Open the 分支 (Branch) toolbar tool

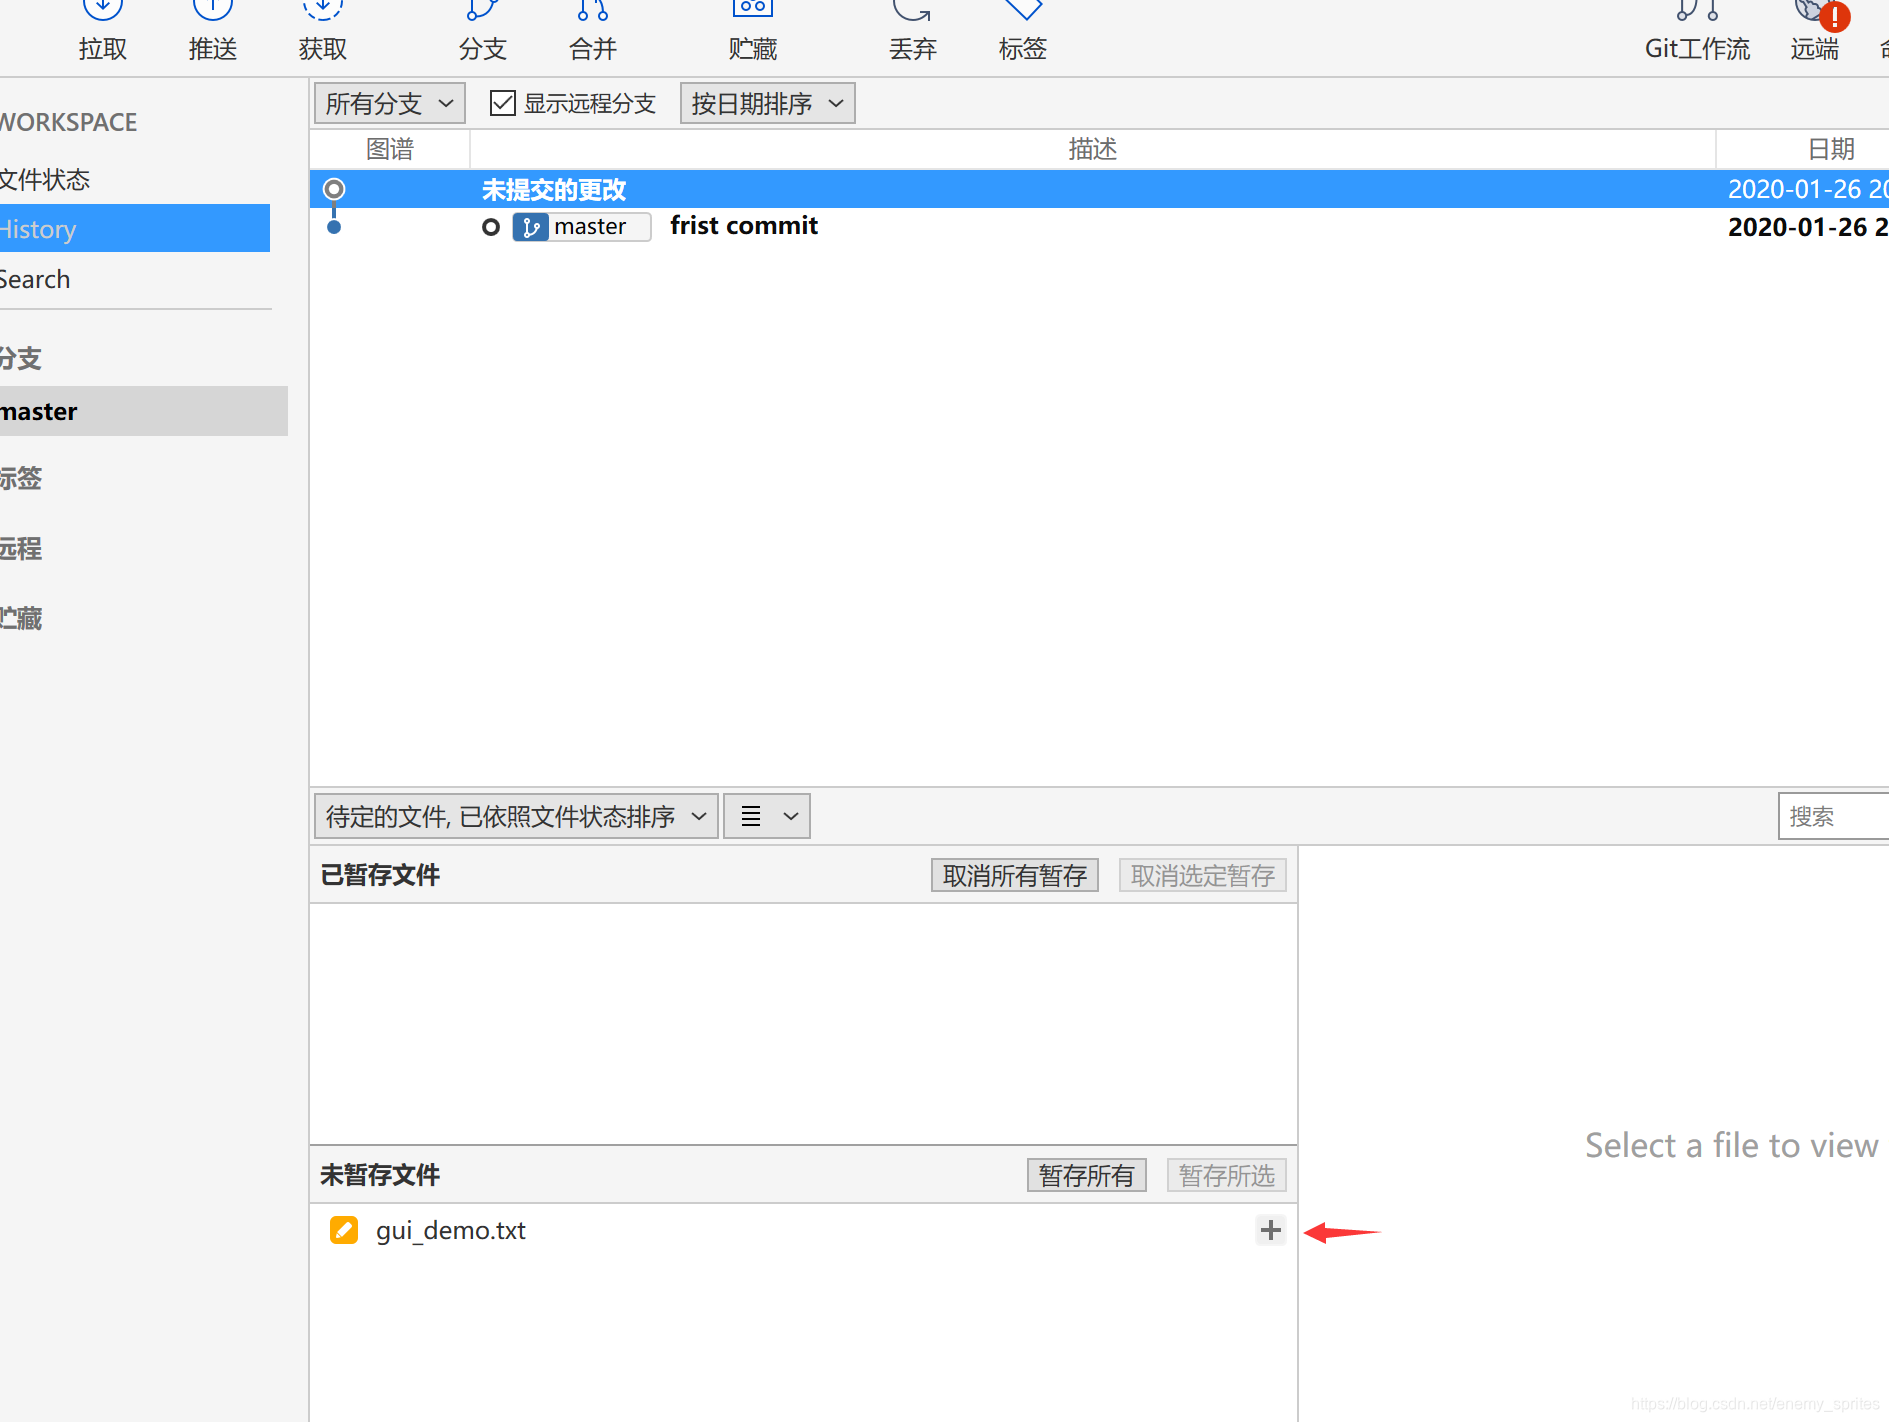482,30
